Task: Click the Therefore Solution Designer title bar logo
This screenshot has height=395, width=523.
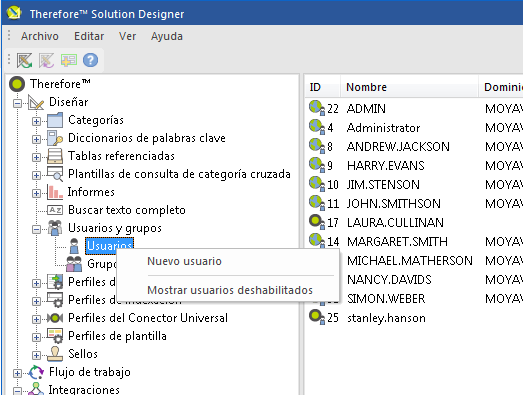Action: [14, 13]
